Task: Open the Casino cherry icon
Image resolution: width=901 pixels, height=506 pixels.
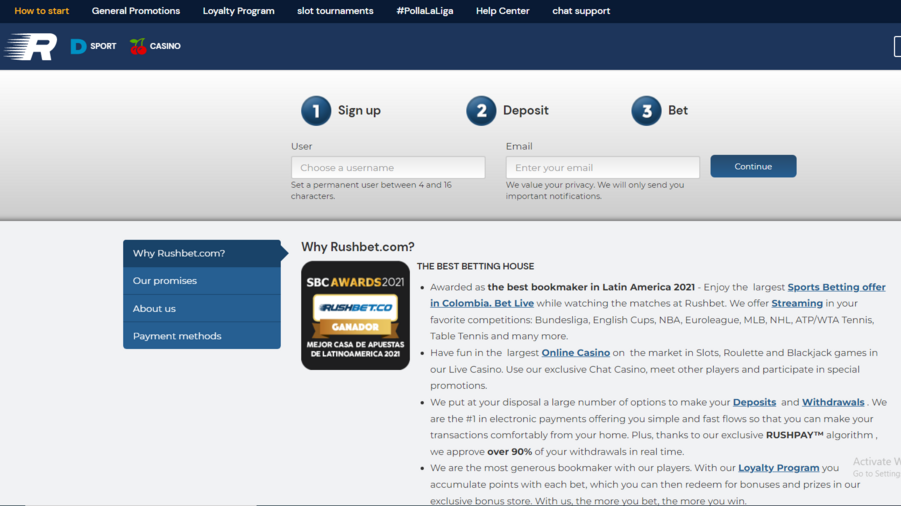Action: (x=138, y=46)
